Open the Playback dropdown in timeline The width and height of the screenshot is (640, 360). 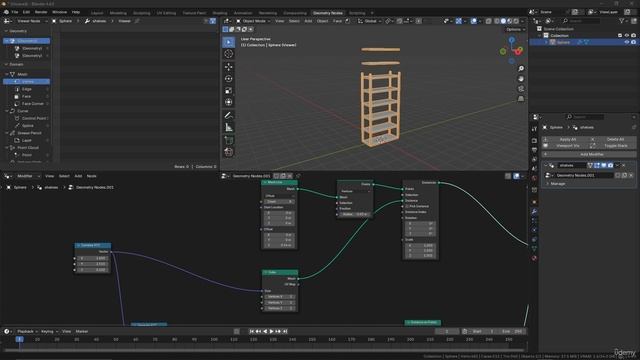click(x=27, y=331)
